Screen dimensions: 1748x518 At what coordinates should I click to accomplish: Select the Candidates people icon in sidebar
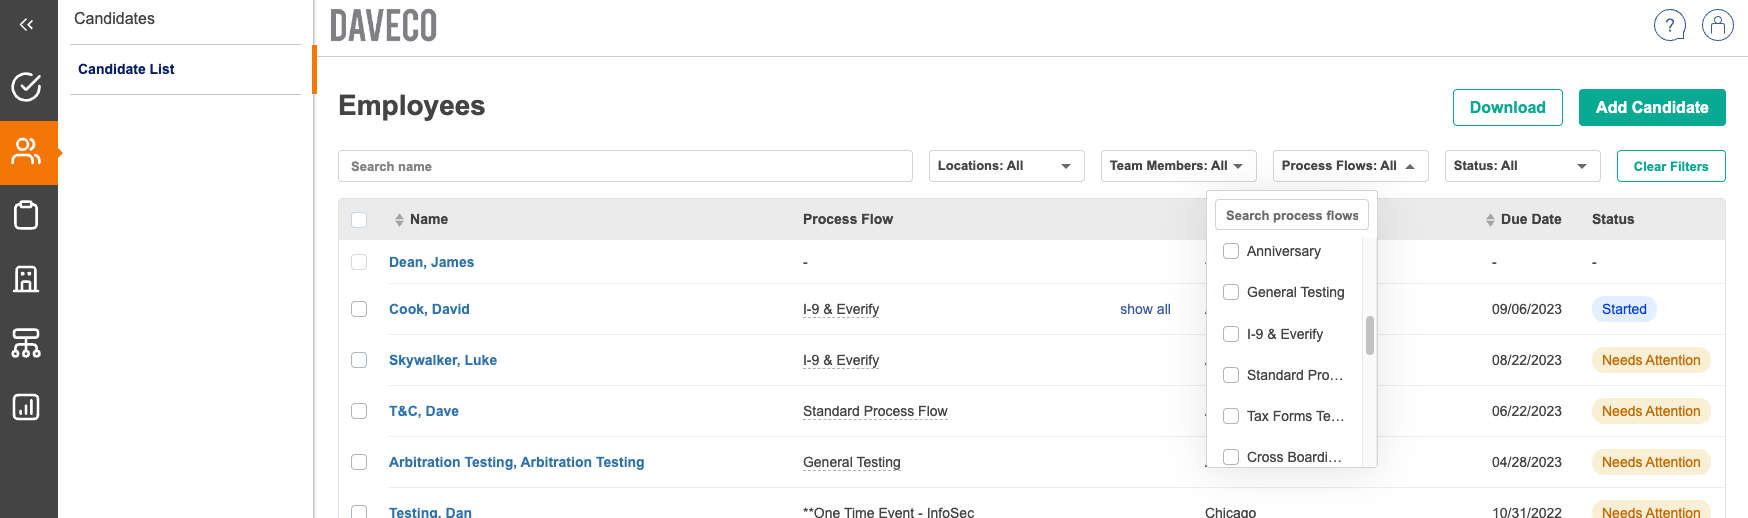27,152
